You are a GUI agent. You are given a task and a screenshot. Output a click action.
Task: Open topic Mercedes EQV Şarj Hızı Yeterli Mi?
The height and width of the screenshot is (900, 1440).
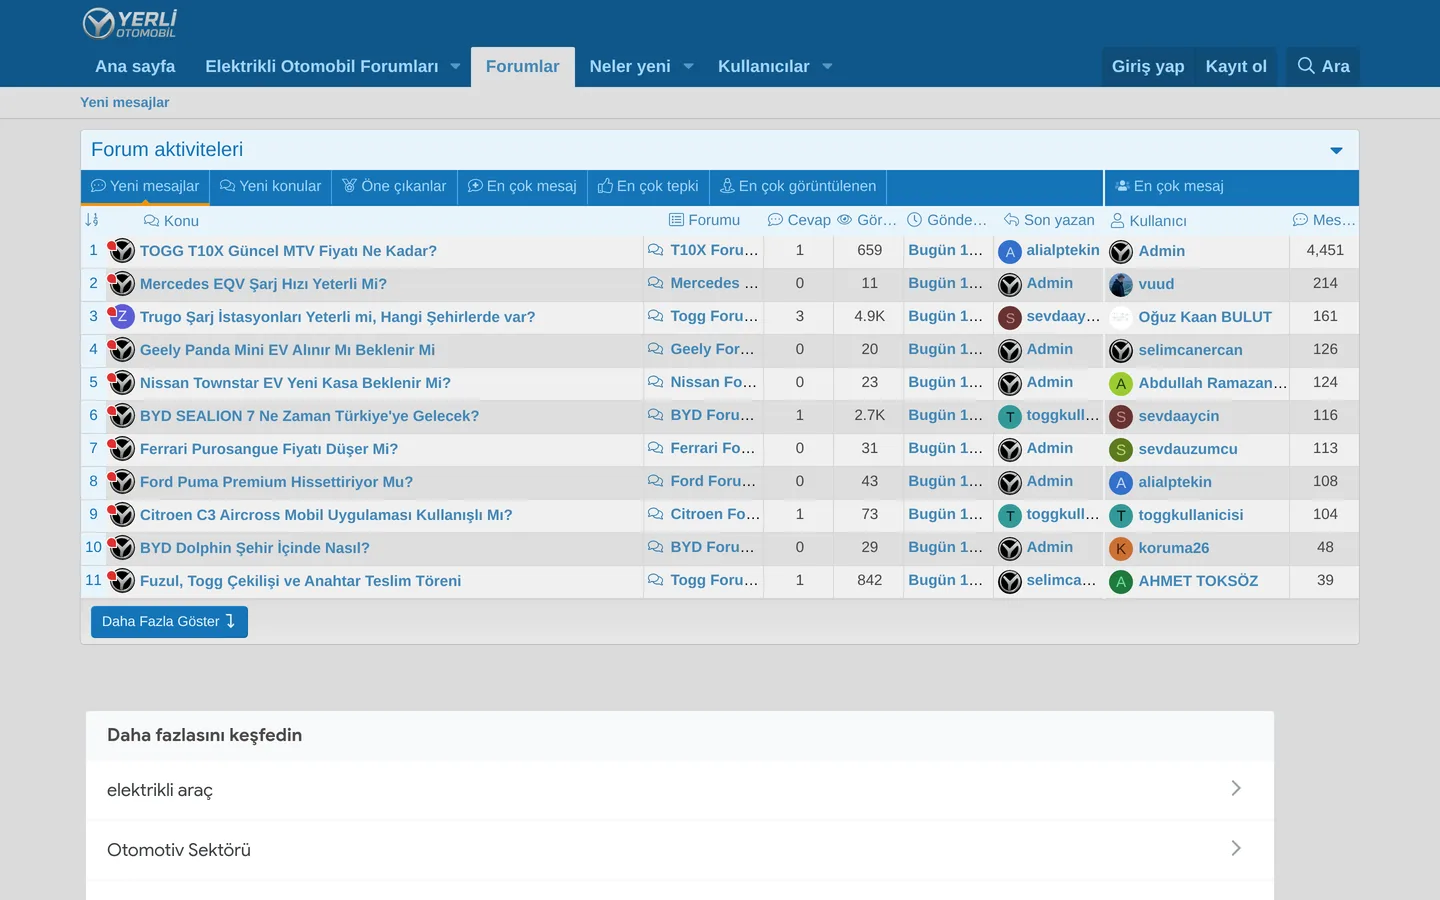pos(263,284)
